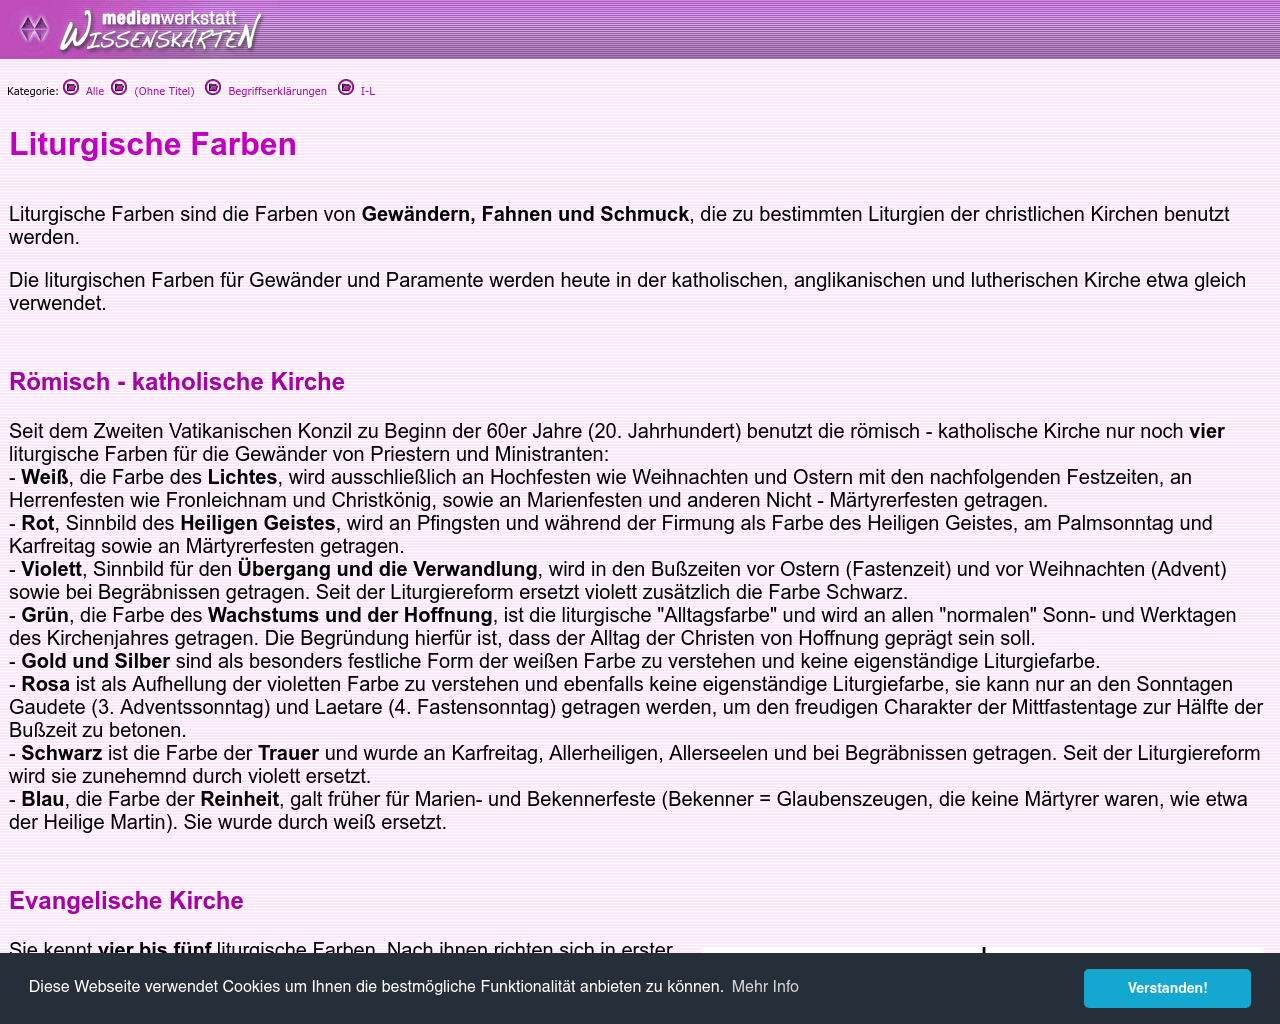Click the bold word Reinheit
Image resolution: width=1280 pixels, height=1024 pixels.
240,799
